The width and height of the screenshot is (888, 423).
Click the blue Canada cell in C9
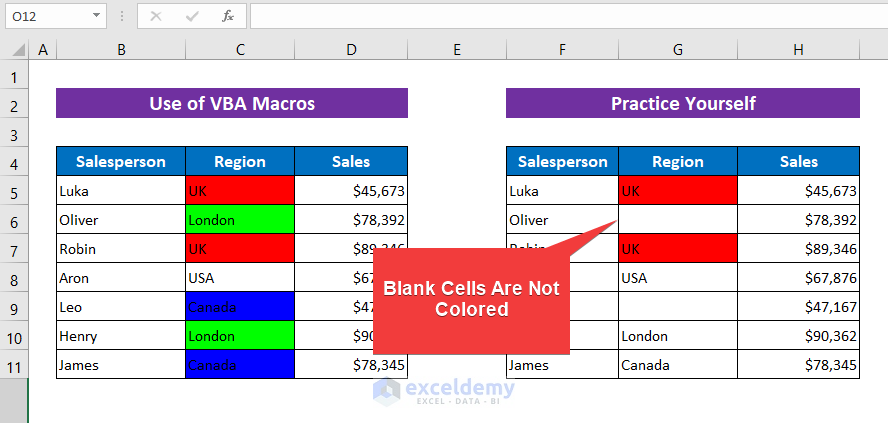point(240,307)
